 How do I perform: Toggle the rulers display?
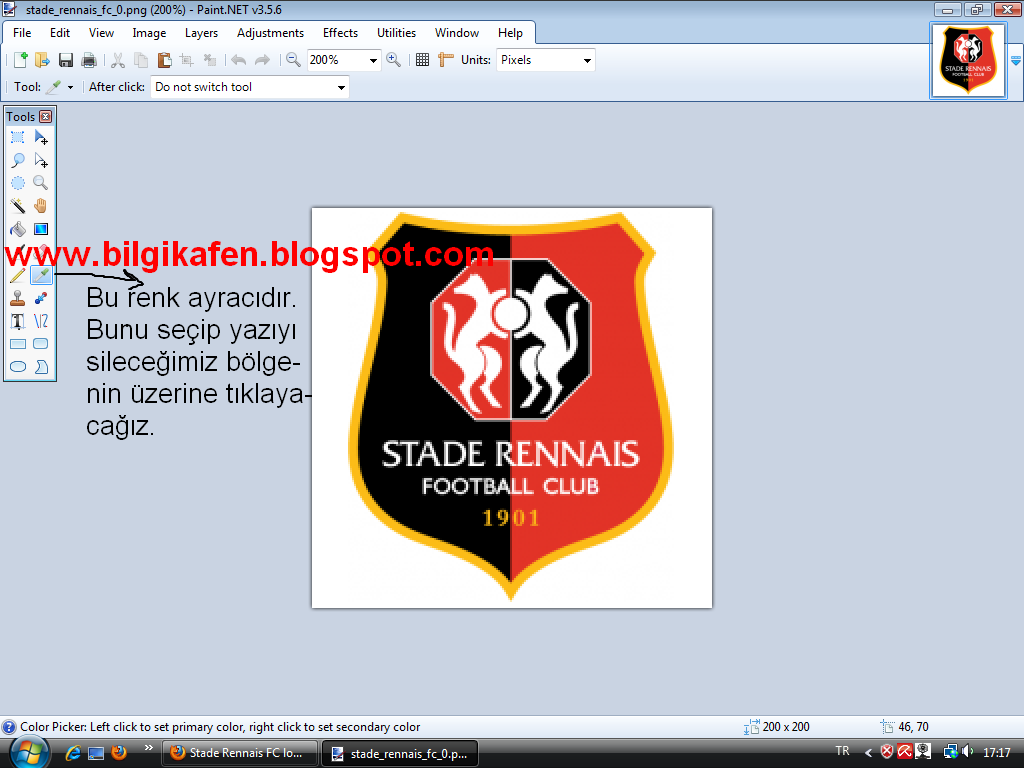pyautogui.click(x=445, y=60)
